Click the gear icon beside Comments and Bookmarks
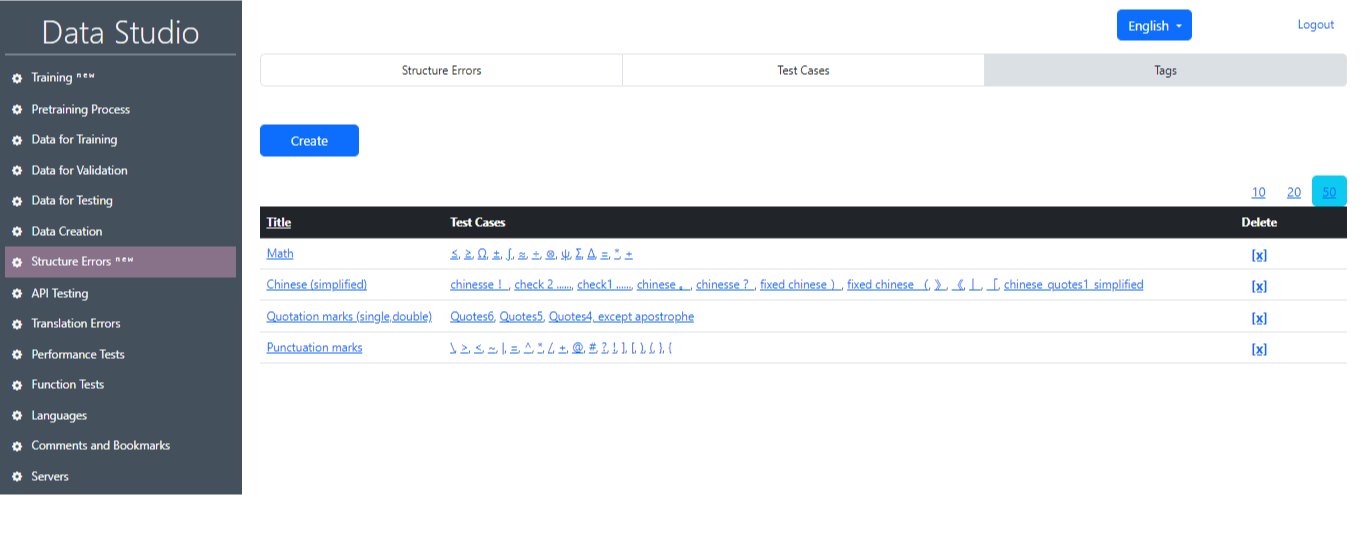Image resolution: width=1365 pixels, height=559 pixels. pos(17,446)
